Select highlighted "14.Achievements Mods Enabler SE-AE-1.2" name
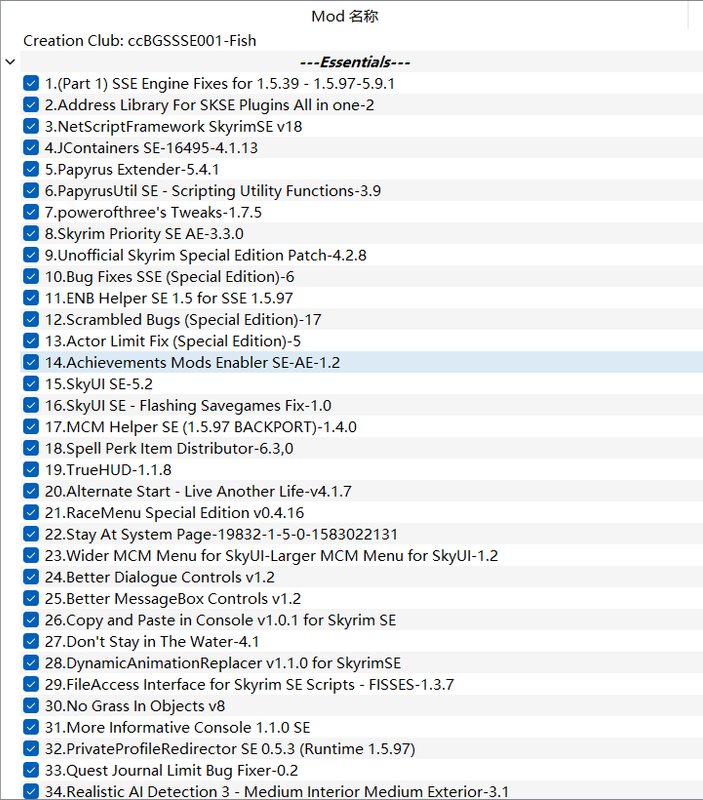Image resolution: width=703 pixels, height=800 pixels. 192,362
